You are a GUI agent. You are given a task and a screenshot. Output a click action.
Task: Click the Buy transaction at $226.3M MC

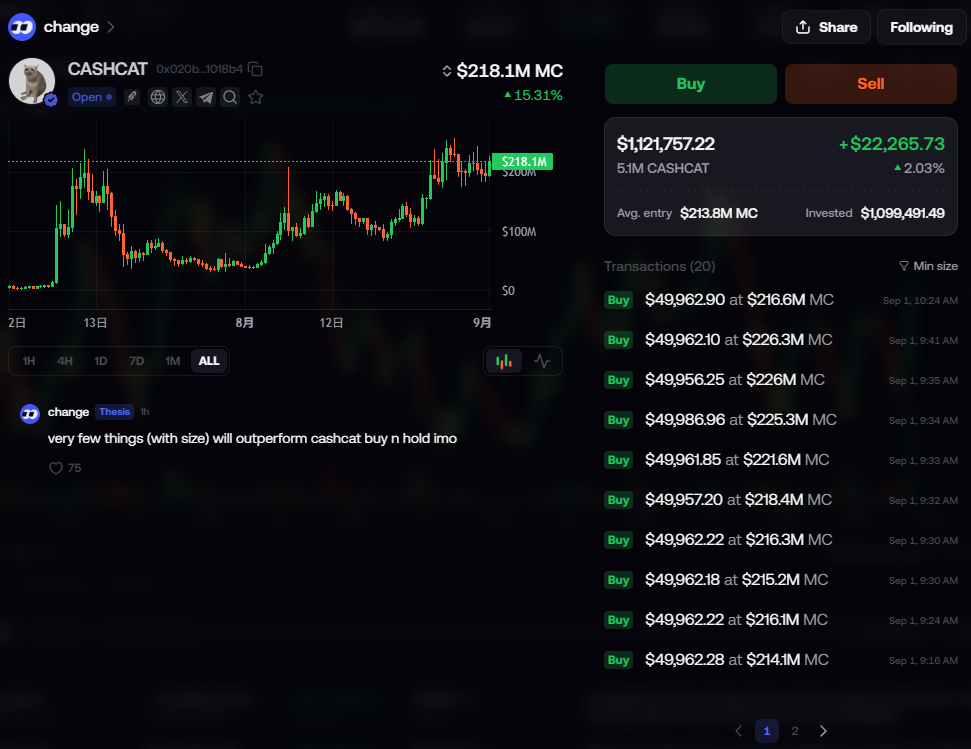coord(781,340)
